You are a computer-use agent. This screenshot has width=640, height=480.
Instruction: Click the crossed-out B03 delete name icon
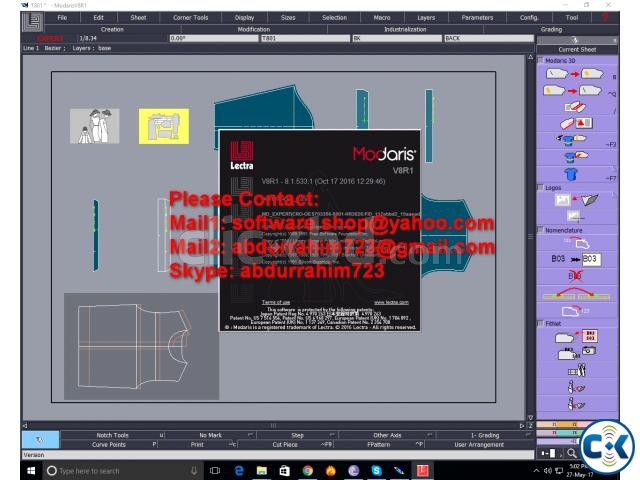575,276
